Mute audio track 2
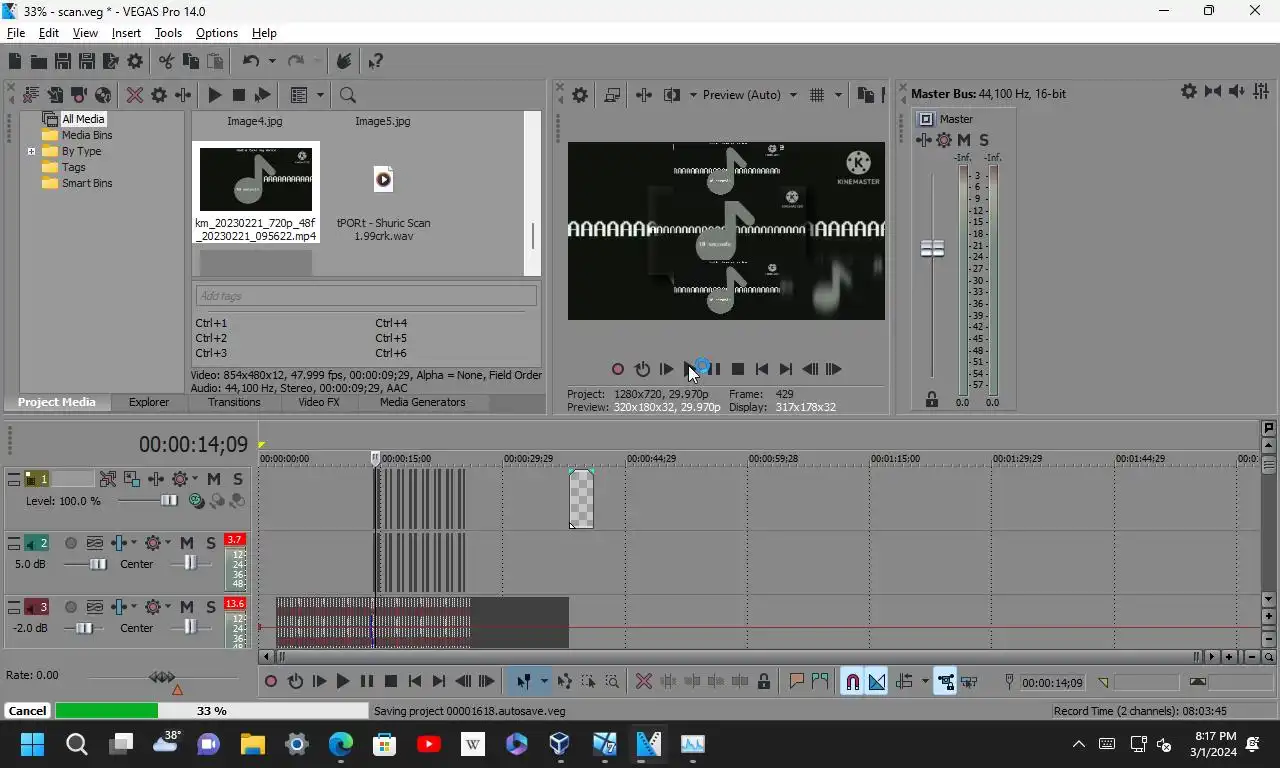The image size is (1280, 768). pos(187,543)
